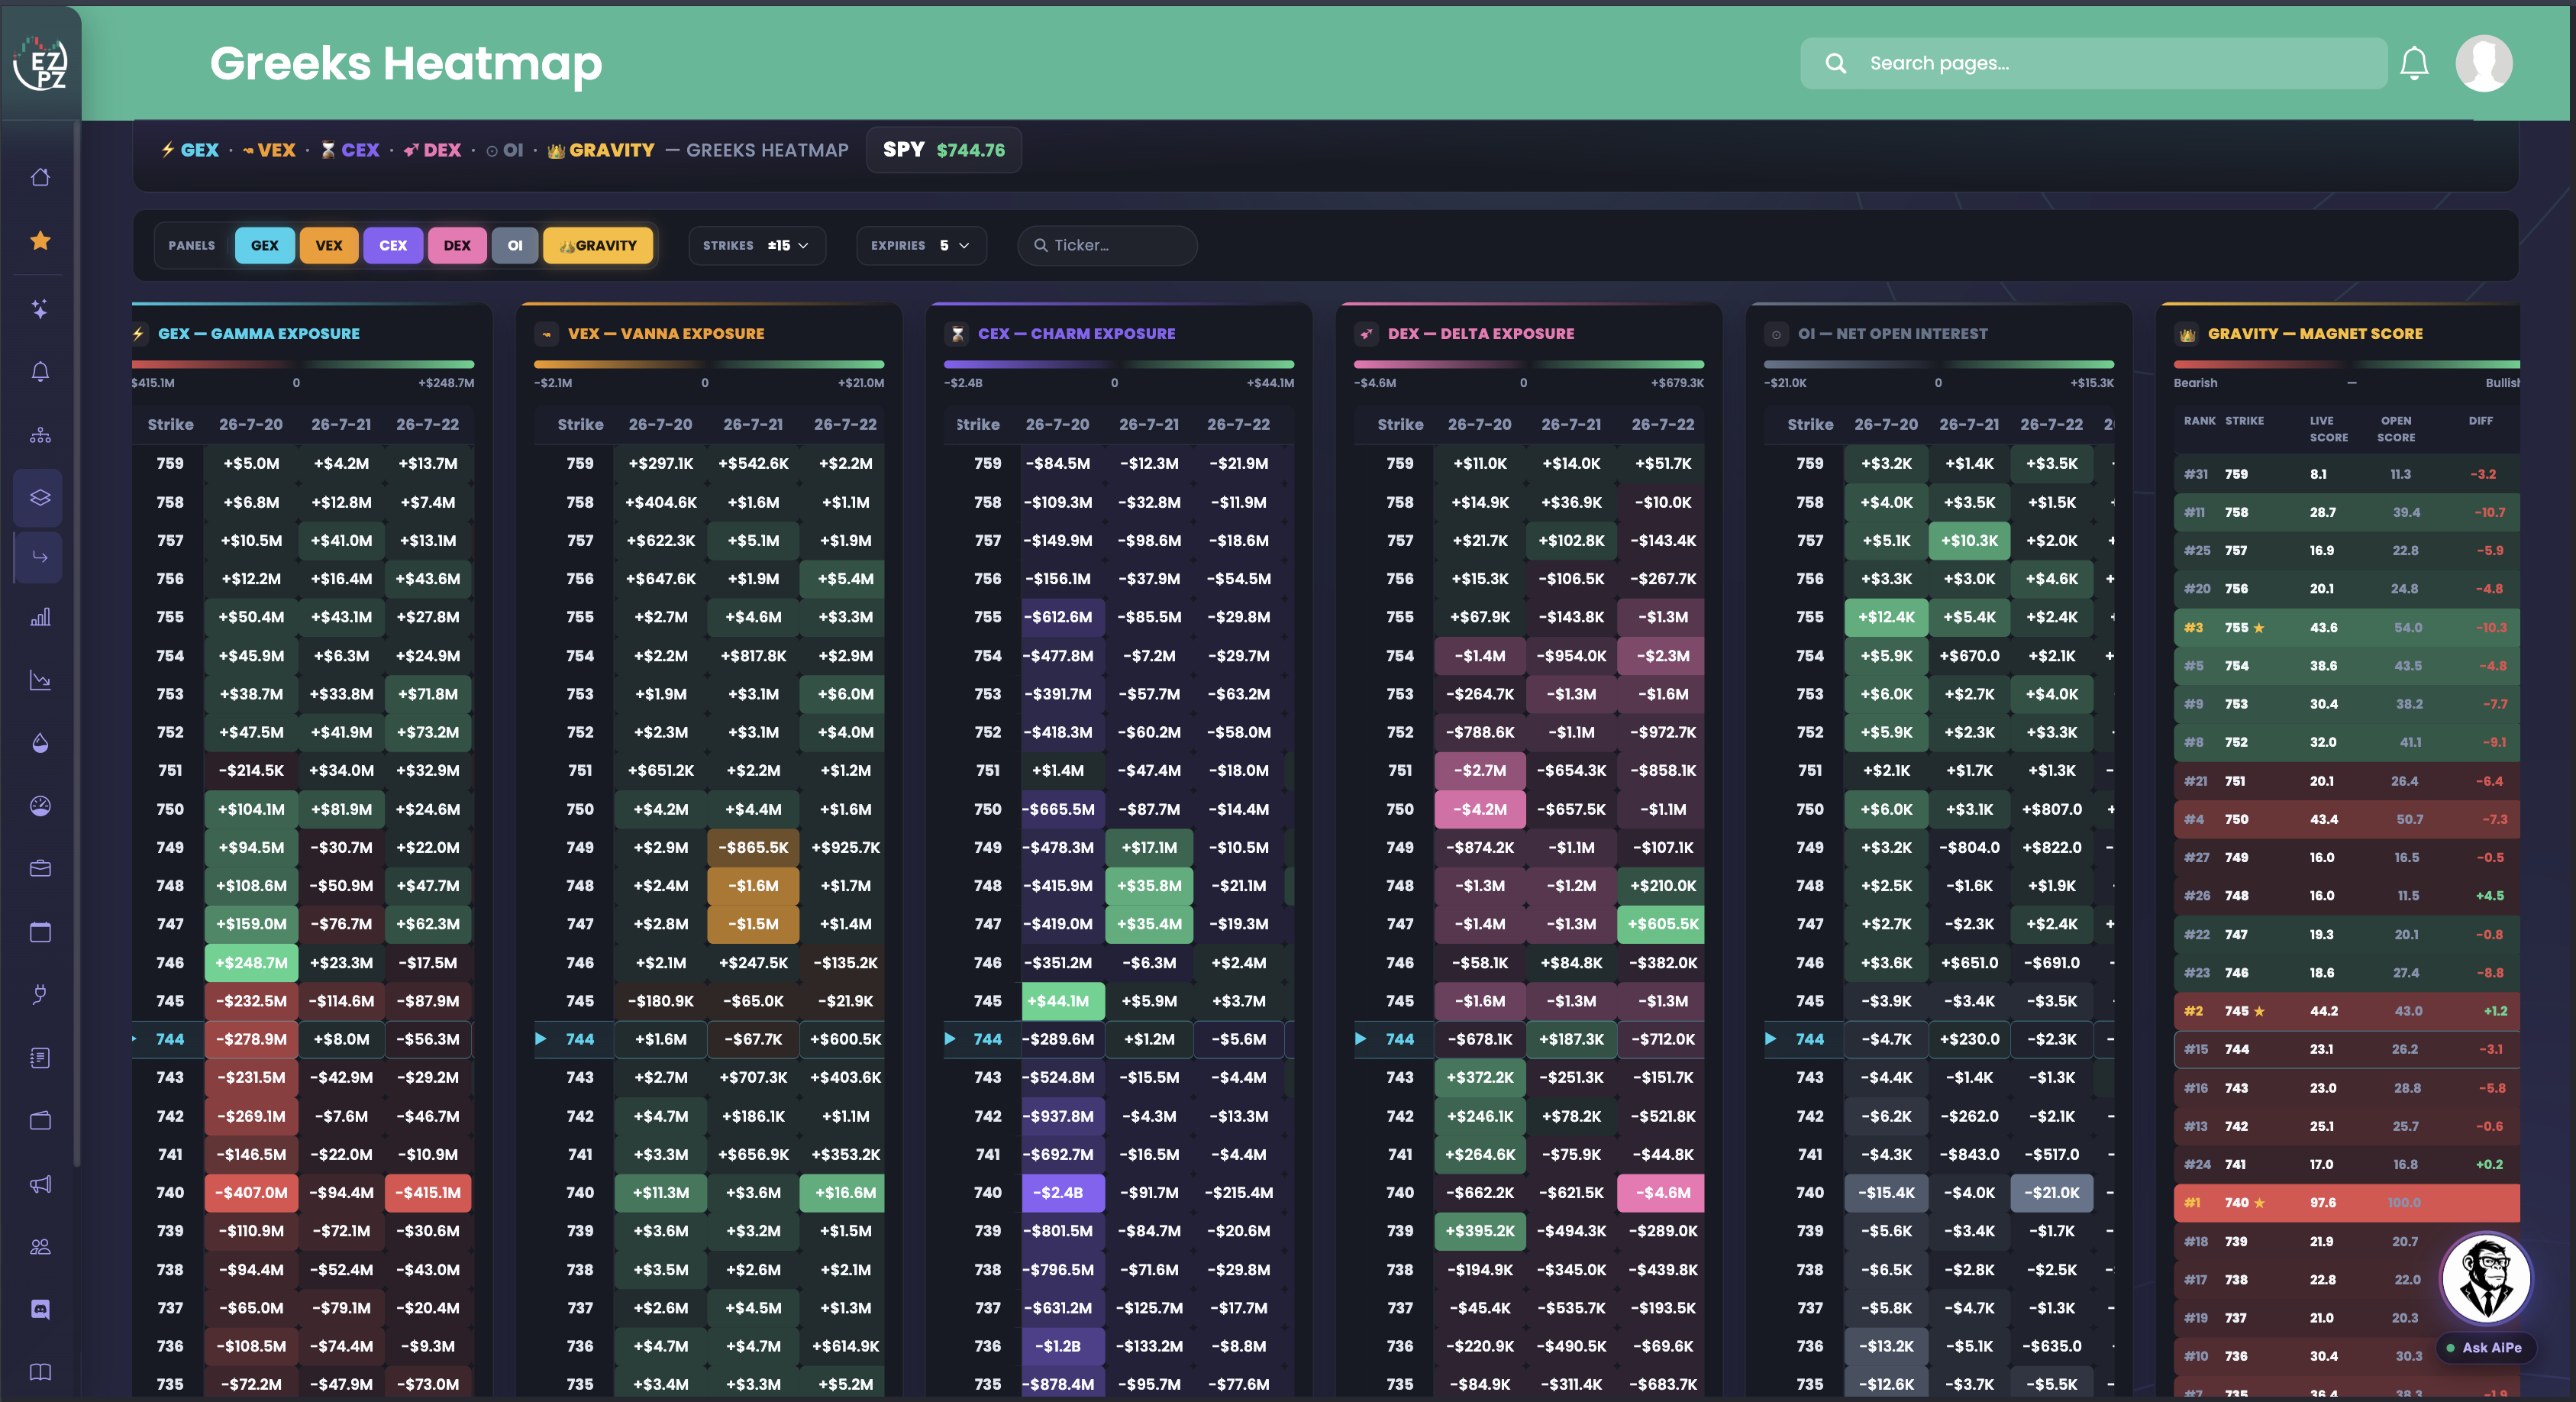Viewport: 2576px width, 1402px height.
Task: Open the briefcase sidebar icon
Action: click(40, 868)
